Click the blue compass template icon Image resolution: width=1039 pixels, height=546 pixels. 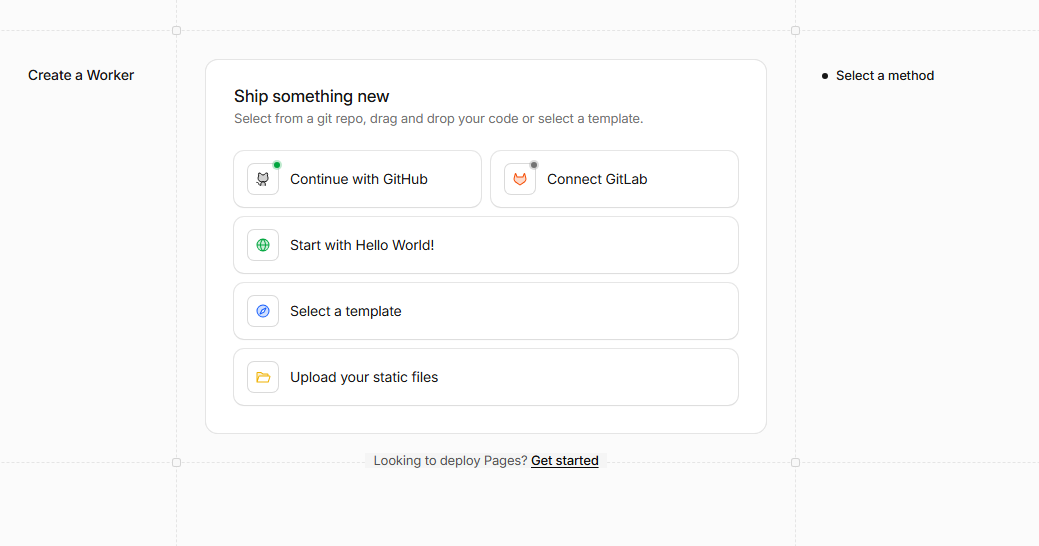click(x=263, y=311)
